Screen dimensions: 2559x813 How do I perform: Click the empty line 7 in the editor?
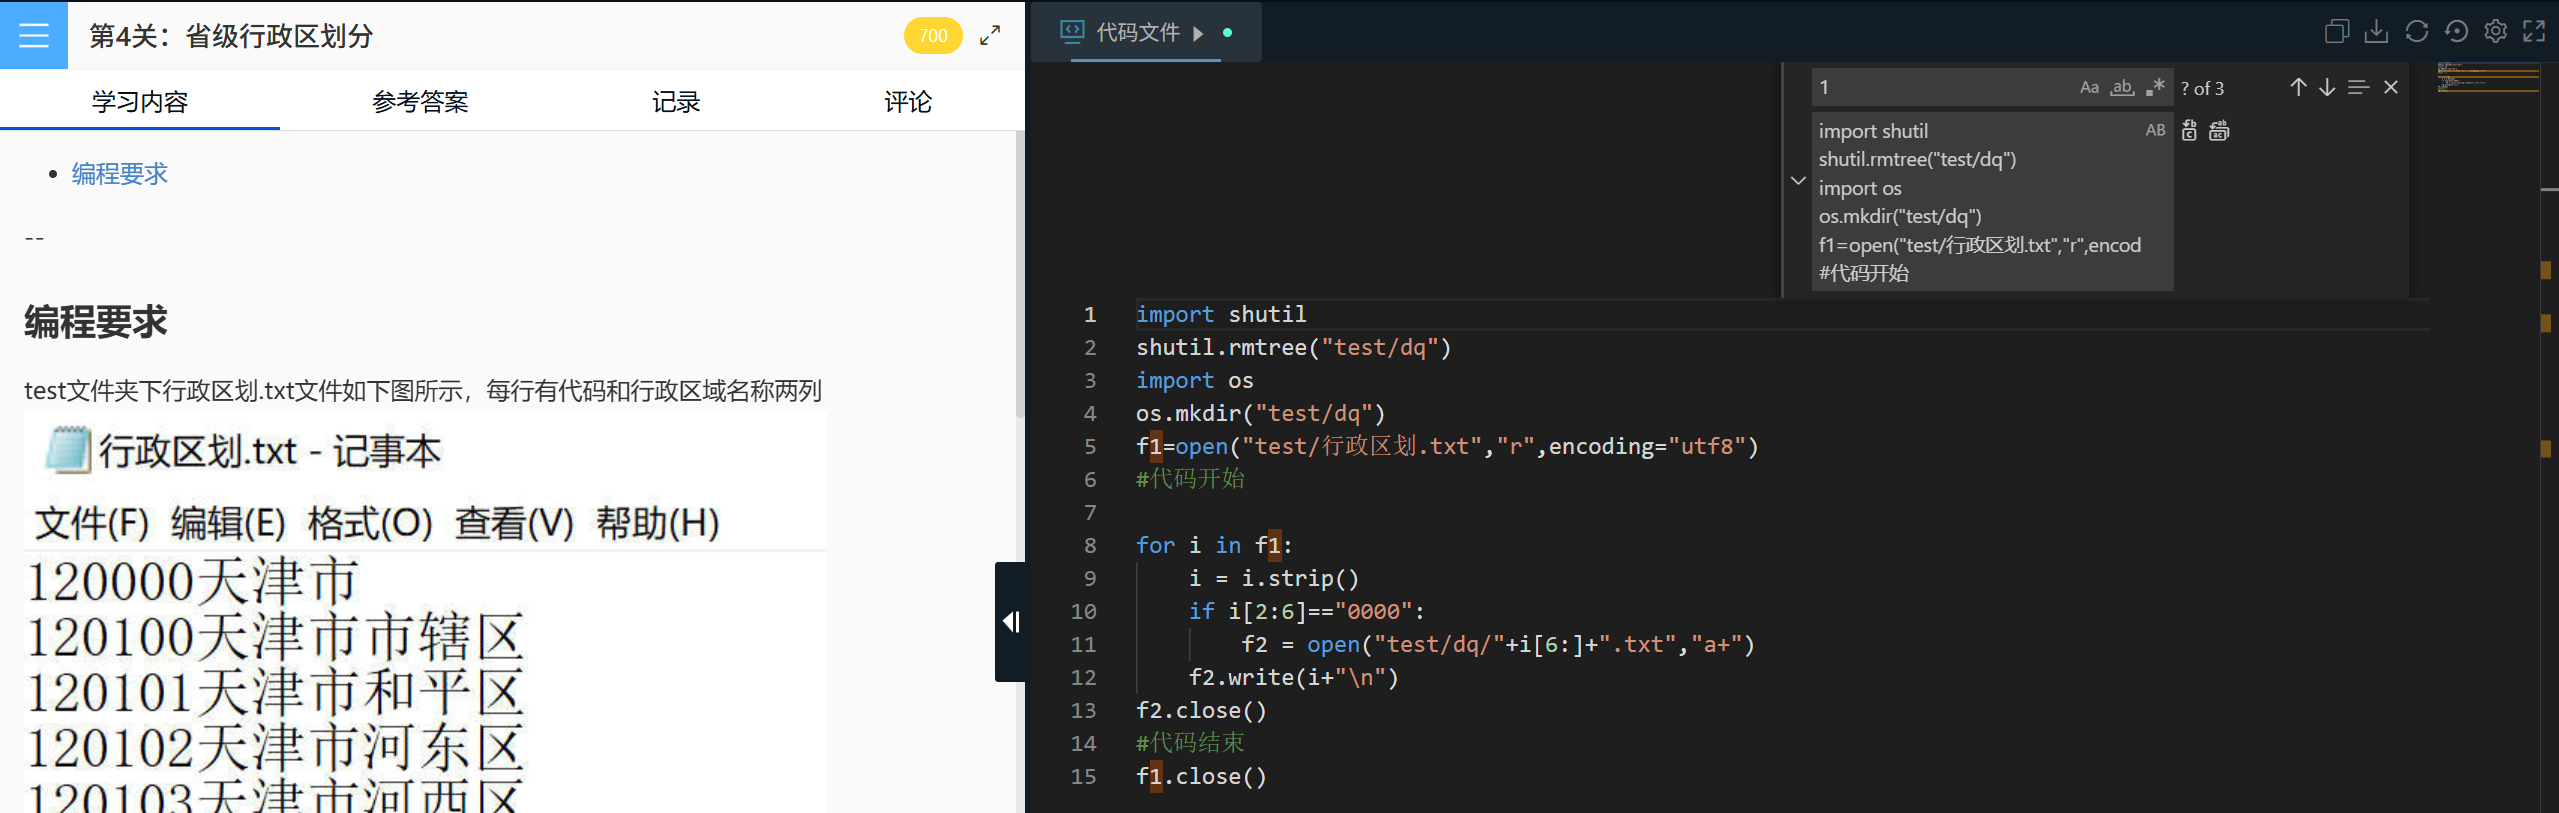click(1782, 512)
